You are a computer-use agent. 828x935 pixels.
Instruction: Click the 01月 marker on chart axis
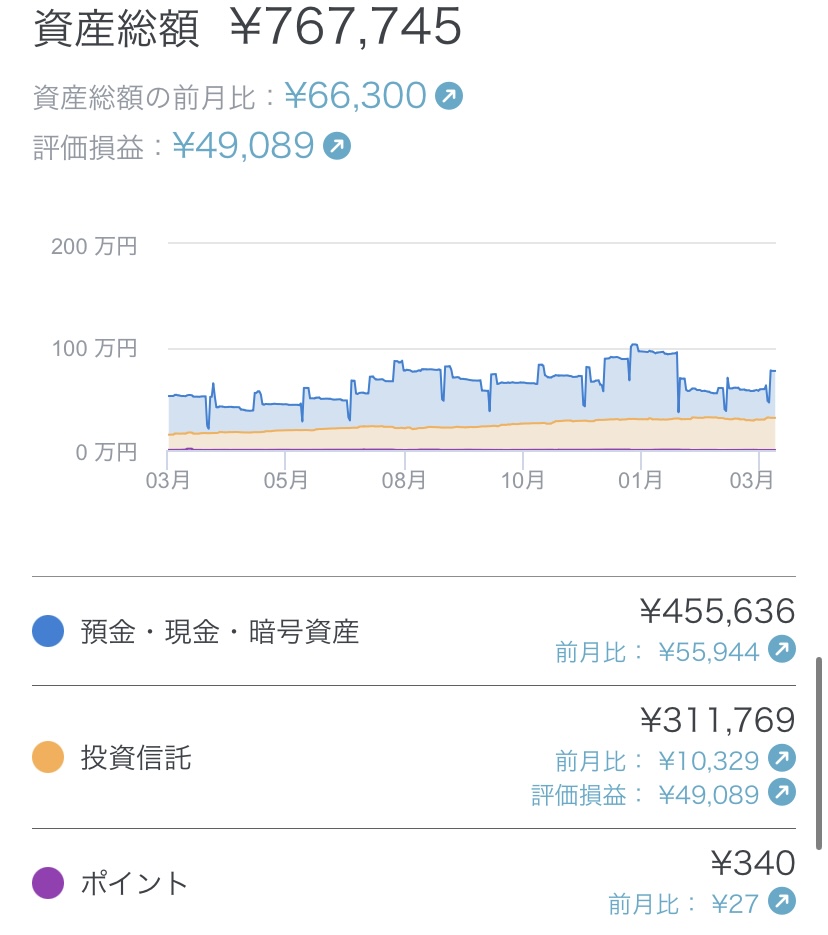click(640, 480)
